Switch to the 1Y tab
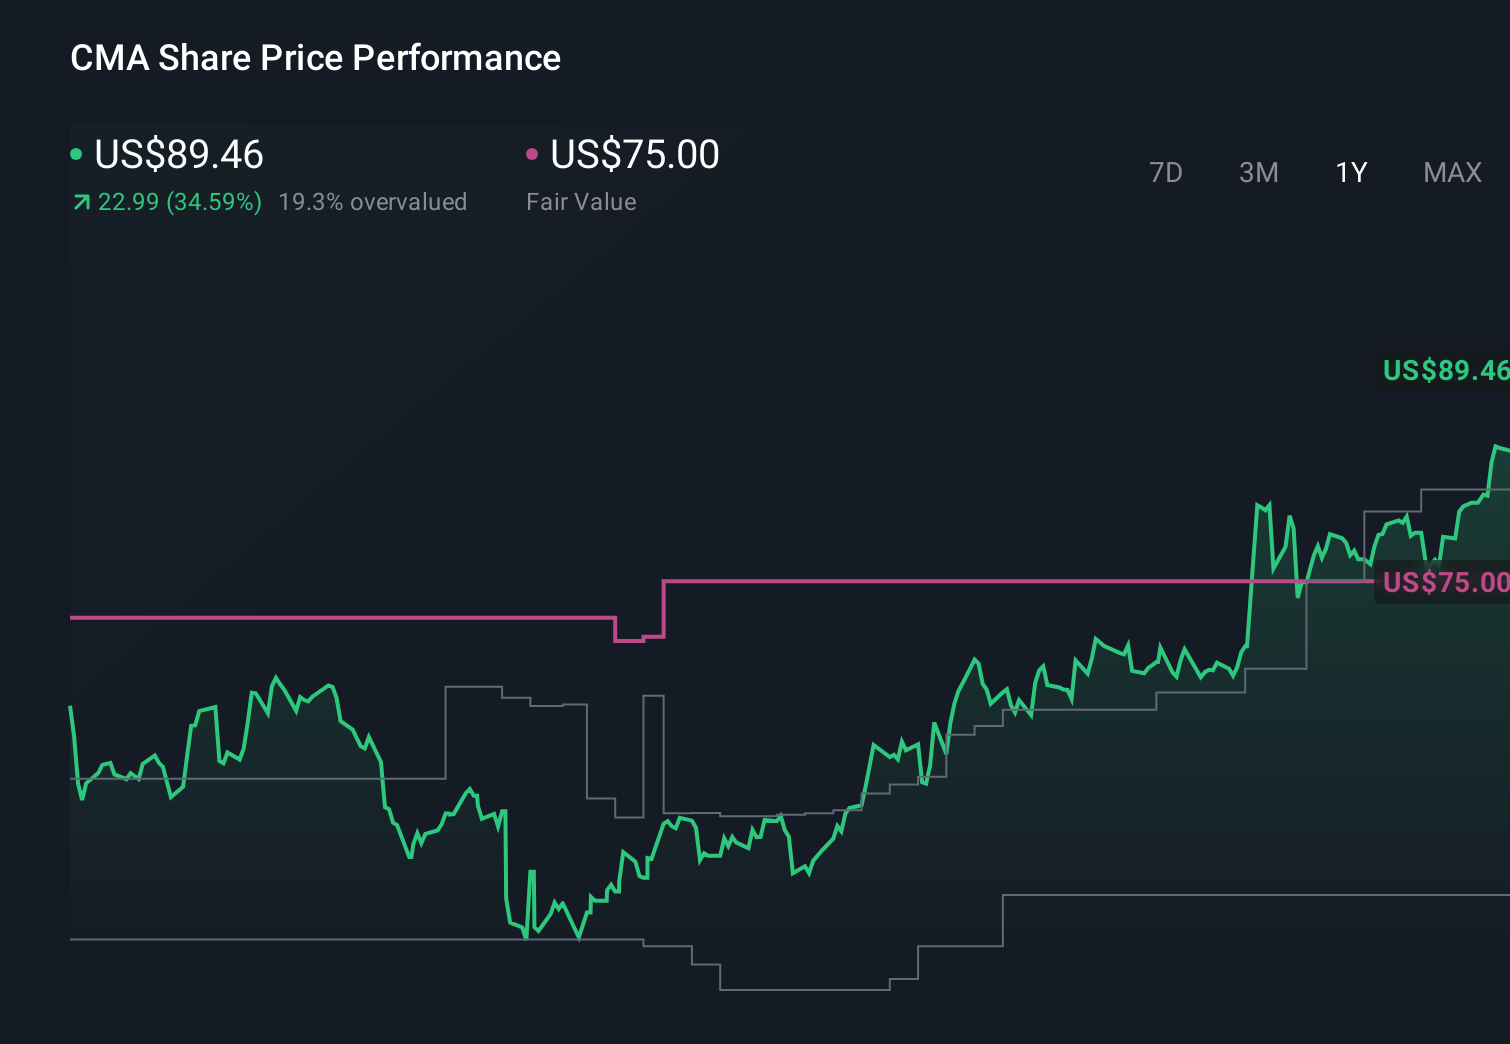Image resolution: width=1510 pixels, height=1044 pixels. [1350, 172]
